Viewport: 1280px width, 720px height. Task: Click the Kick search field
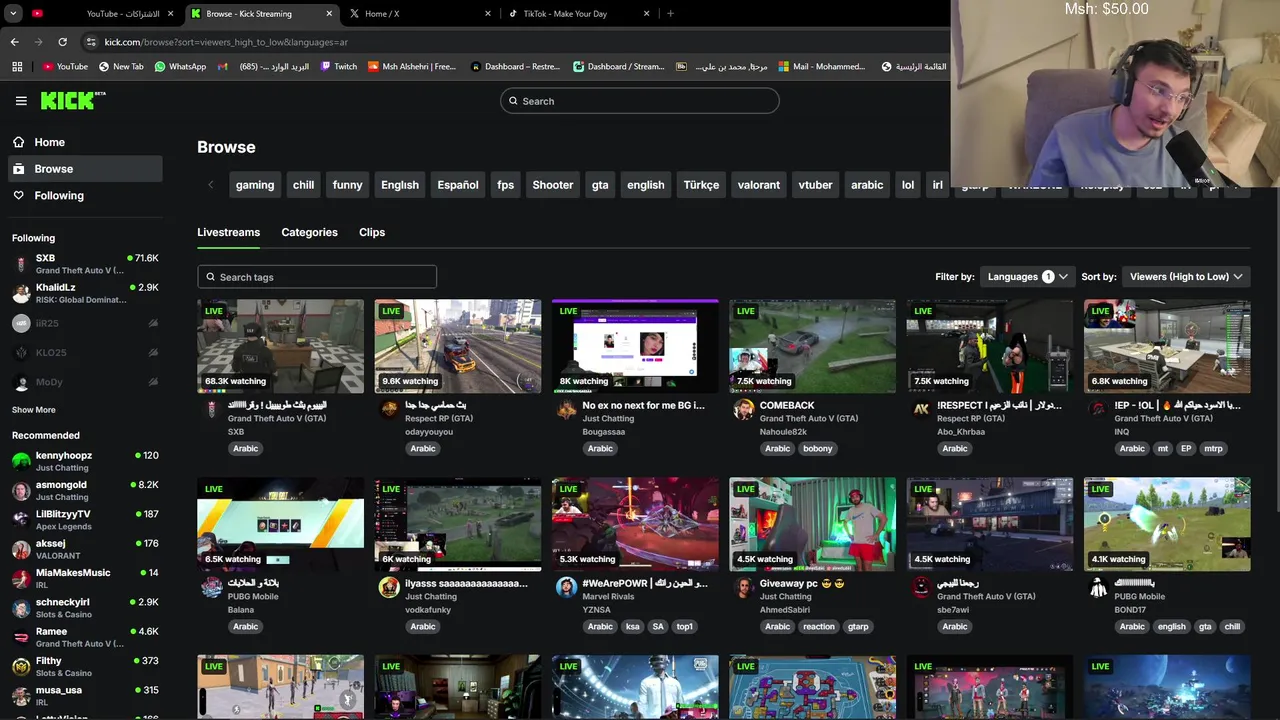(640, 101)
